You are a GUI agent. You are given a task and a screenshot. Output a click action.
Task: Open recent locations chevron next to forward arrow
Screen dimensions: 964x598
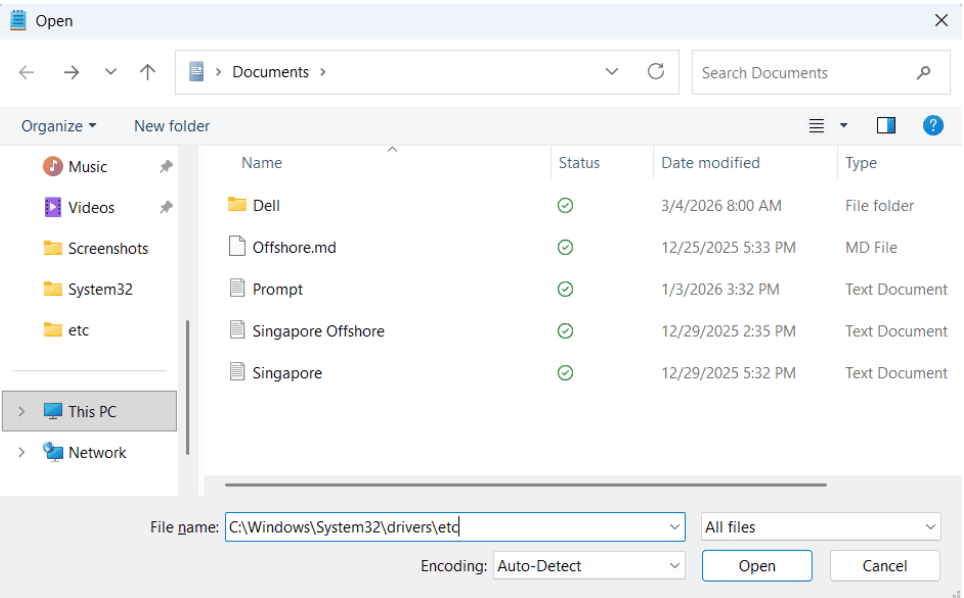[111, 72]
